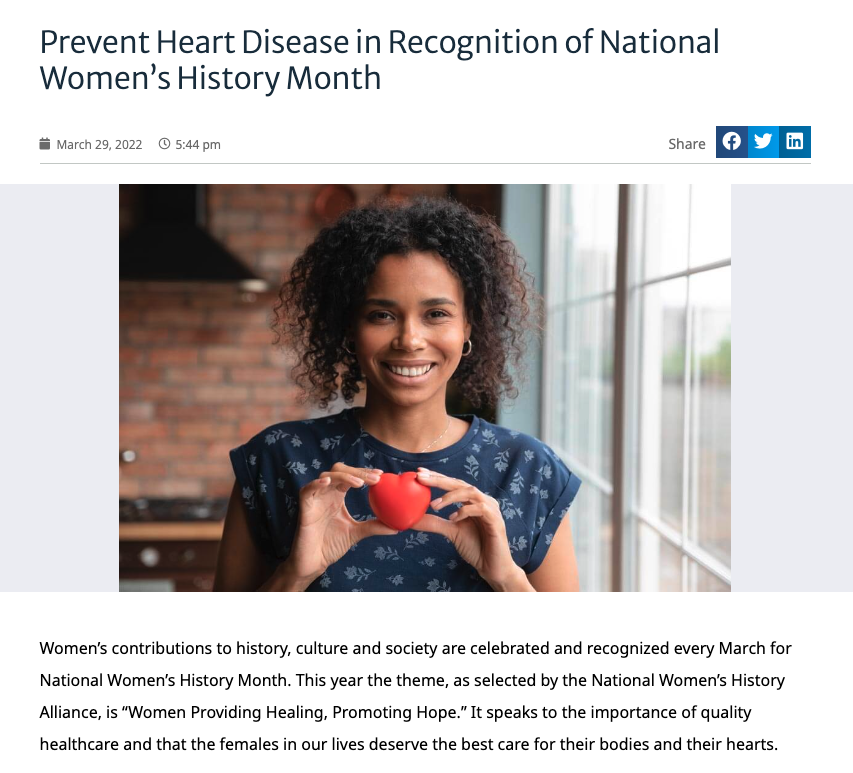Click the gray area right of the photo
Viewport: 853px width, 773px height.
[x=792, y=388]
